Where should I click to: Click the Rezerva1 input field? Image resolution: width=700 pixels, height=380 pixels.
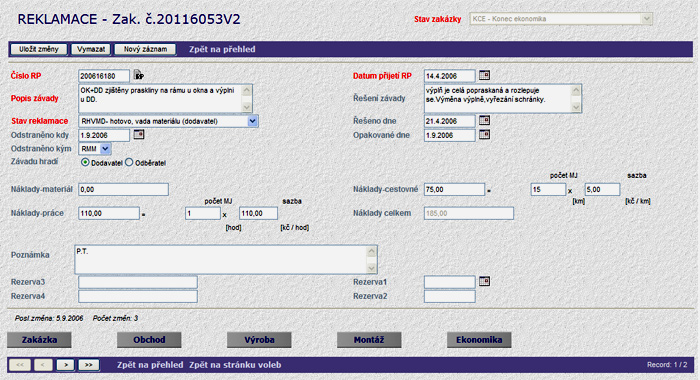click(x=450, y=282)
